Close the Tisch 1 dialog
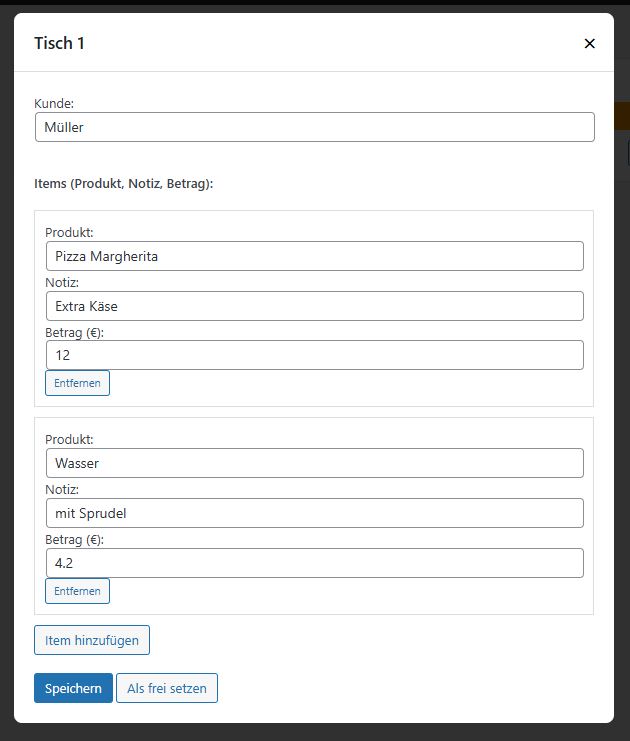The height and width of the screenshot is (741, 630). click(589, 43)
